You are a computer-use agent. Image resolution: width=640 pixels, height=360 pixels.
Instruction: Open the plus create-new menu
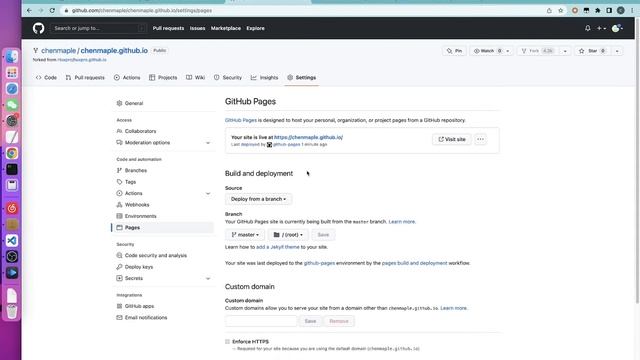click(601, 28)
